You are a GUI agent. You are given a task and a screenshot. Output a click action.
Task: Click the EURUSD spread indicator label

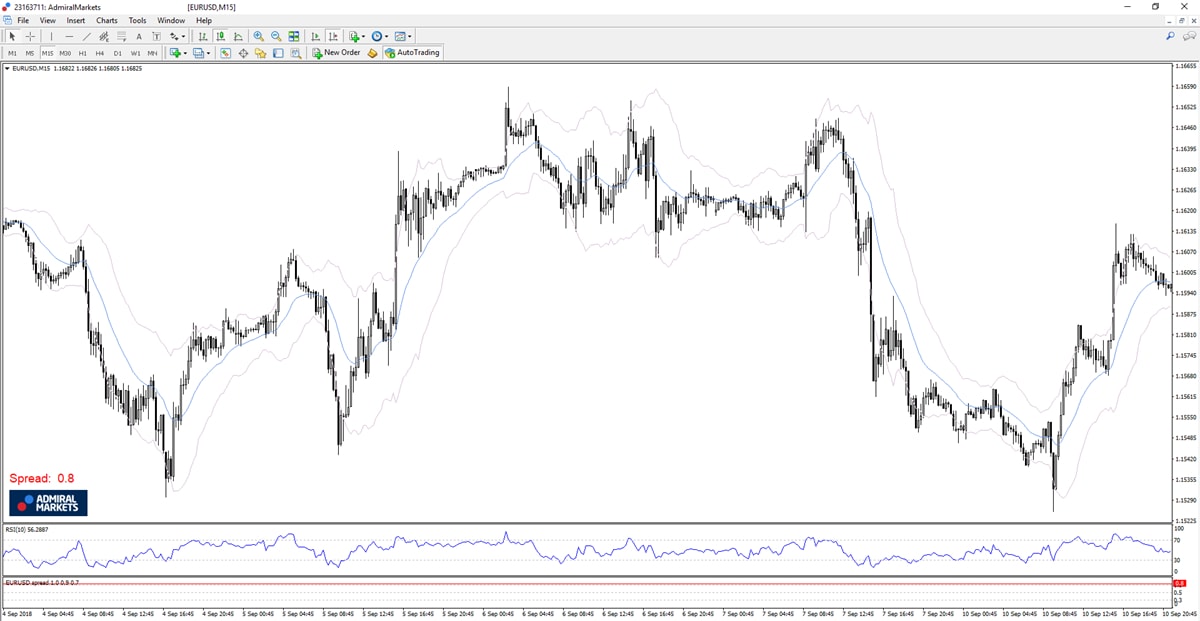click(42, 582)
